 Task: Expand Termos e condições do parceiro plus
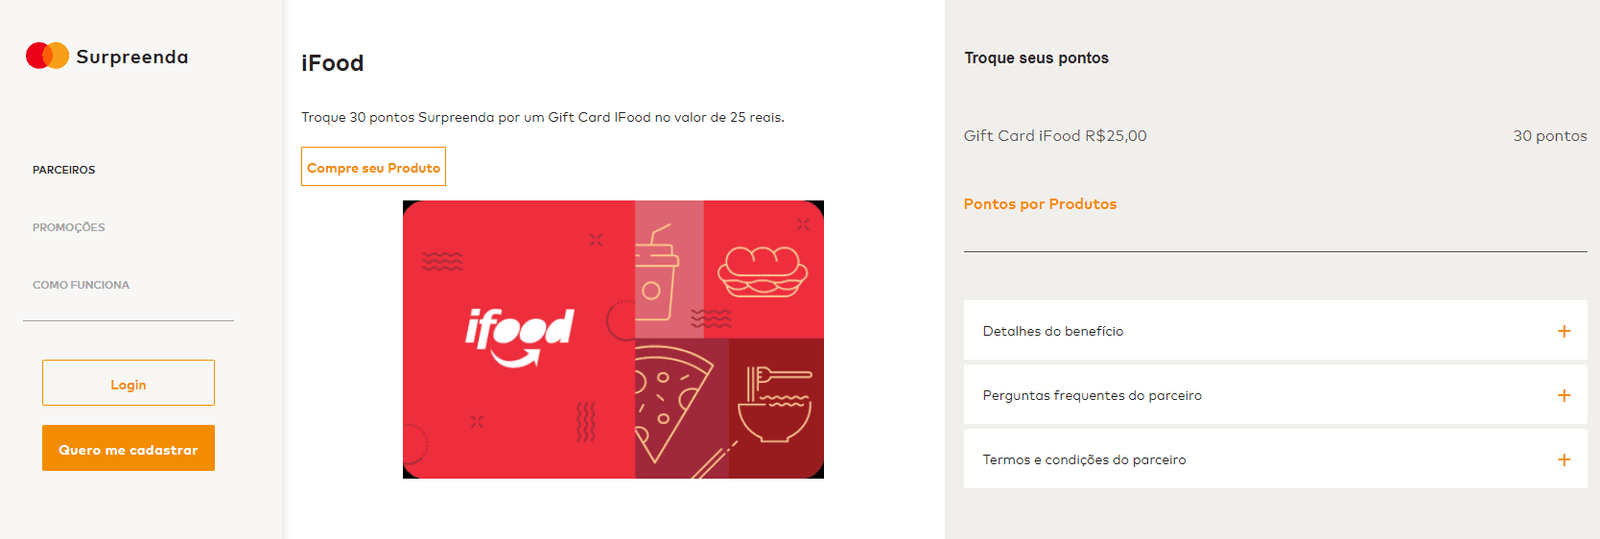coord(1564,460)
